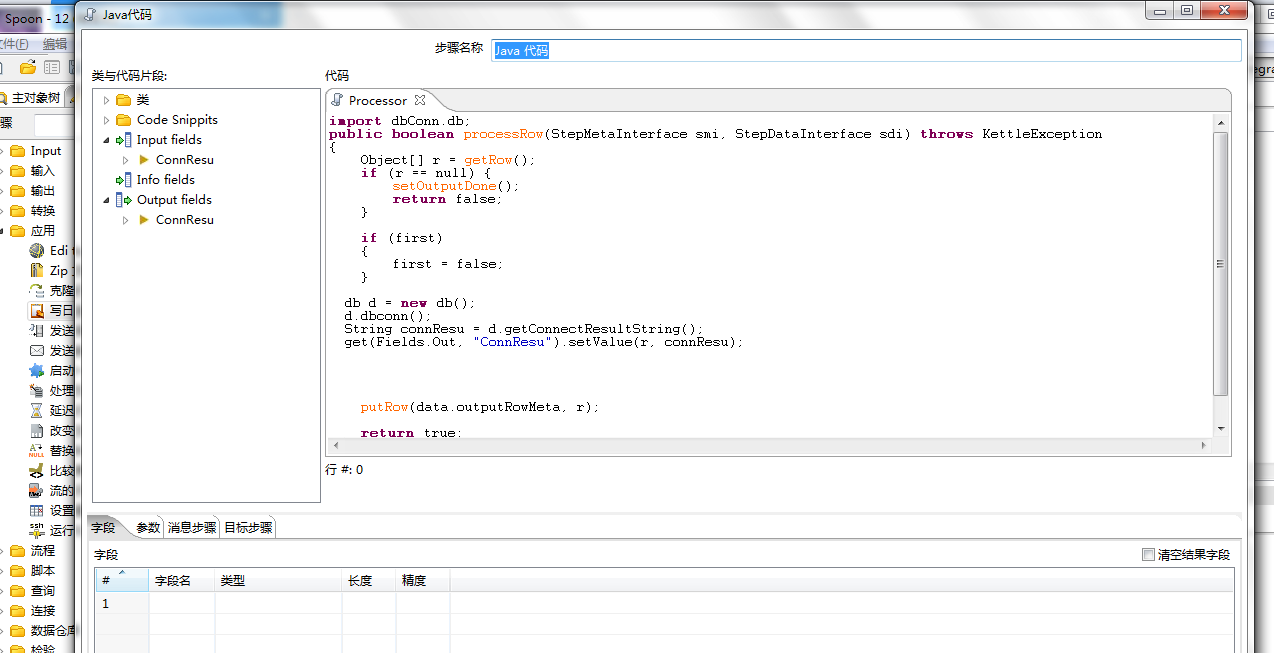The width and height of the screenshot is (1274, 653).
Task: Click the 字段名 column header
Action: pos(181,580)
